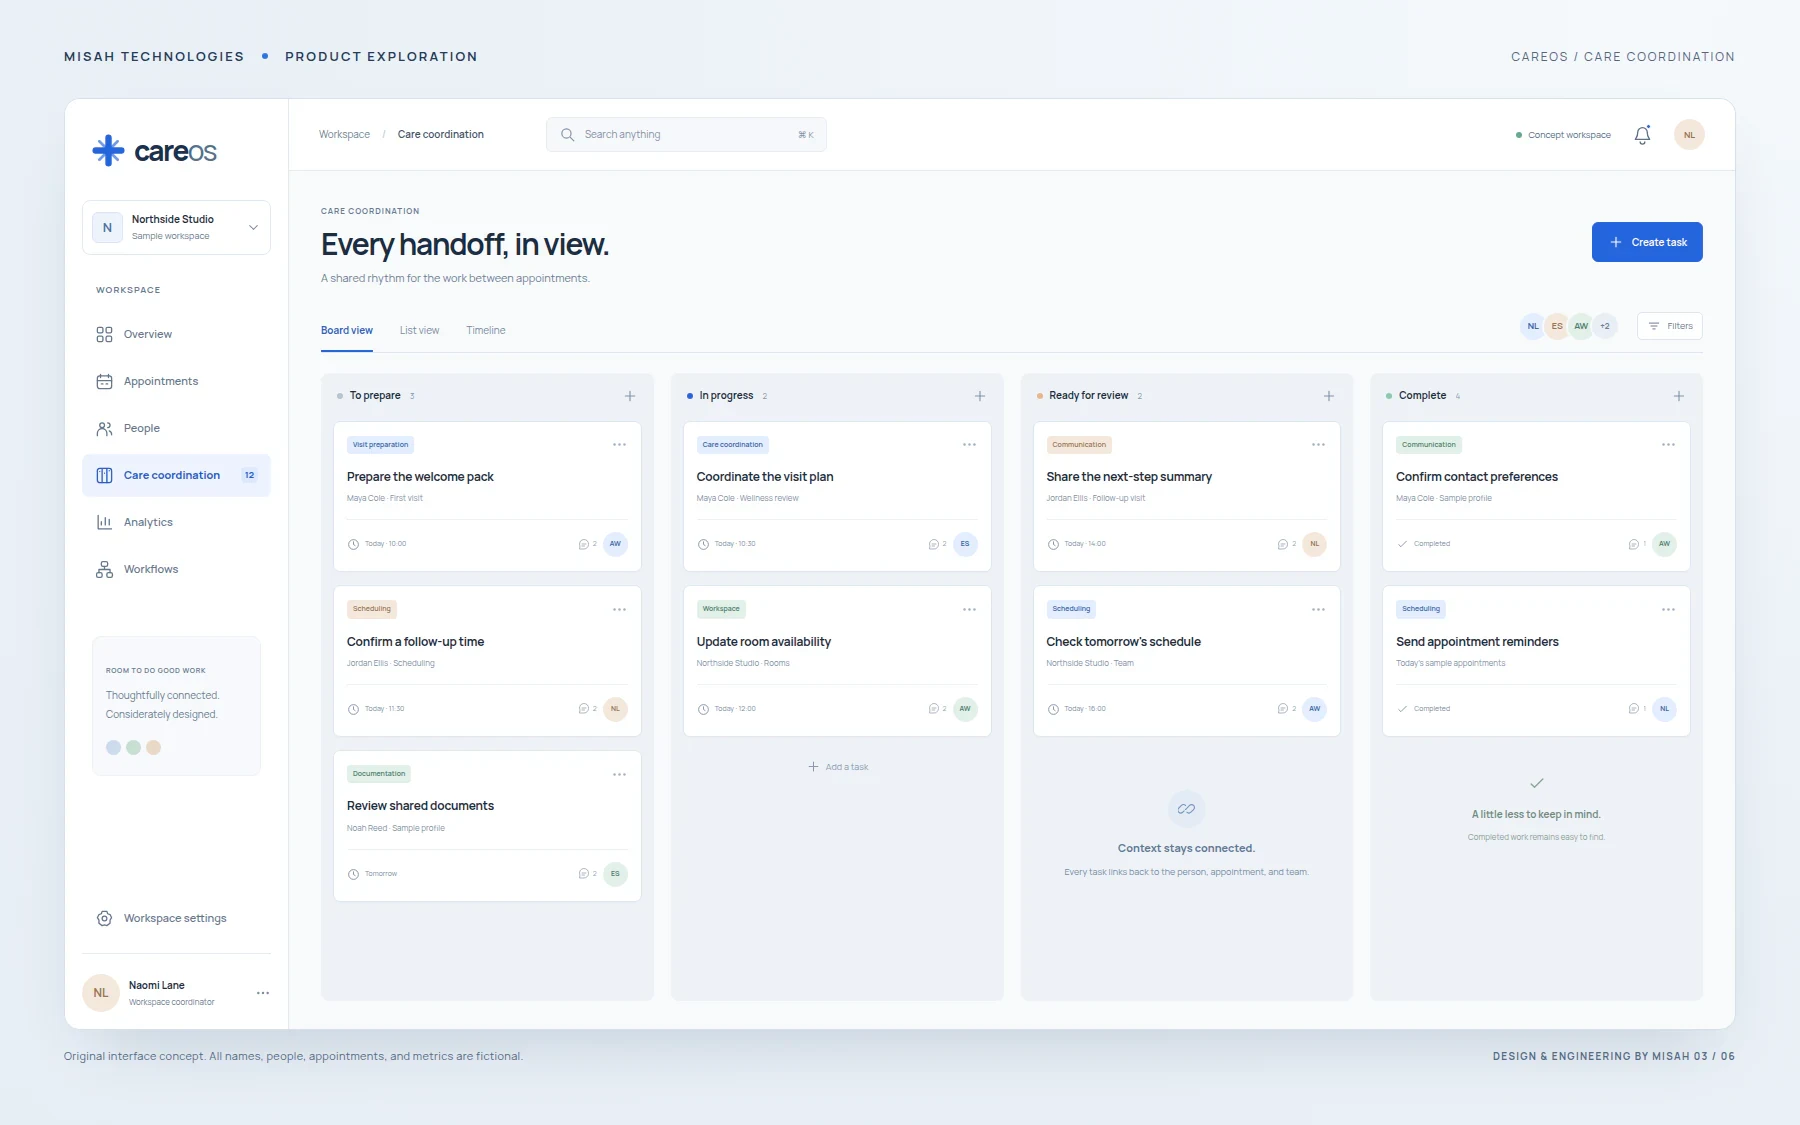Add a card to the In progress column
Image resolution: width=1800 pixels, height=1125 pixels.
pyautogui.click(x=980, y=396)
